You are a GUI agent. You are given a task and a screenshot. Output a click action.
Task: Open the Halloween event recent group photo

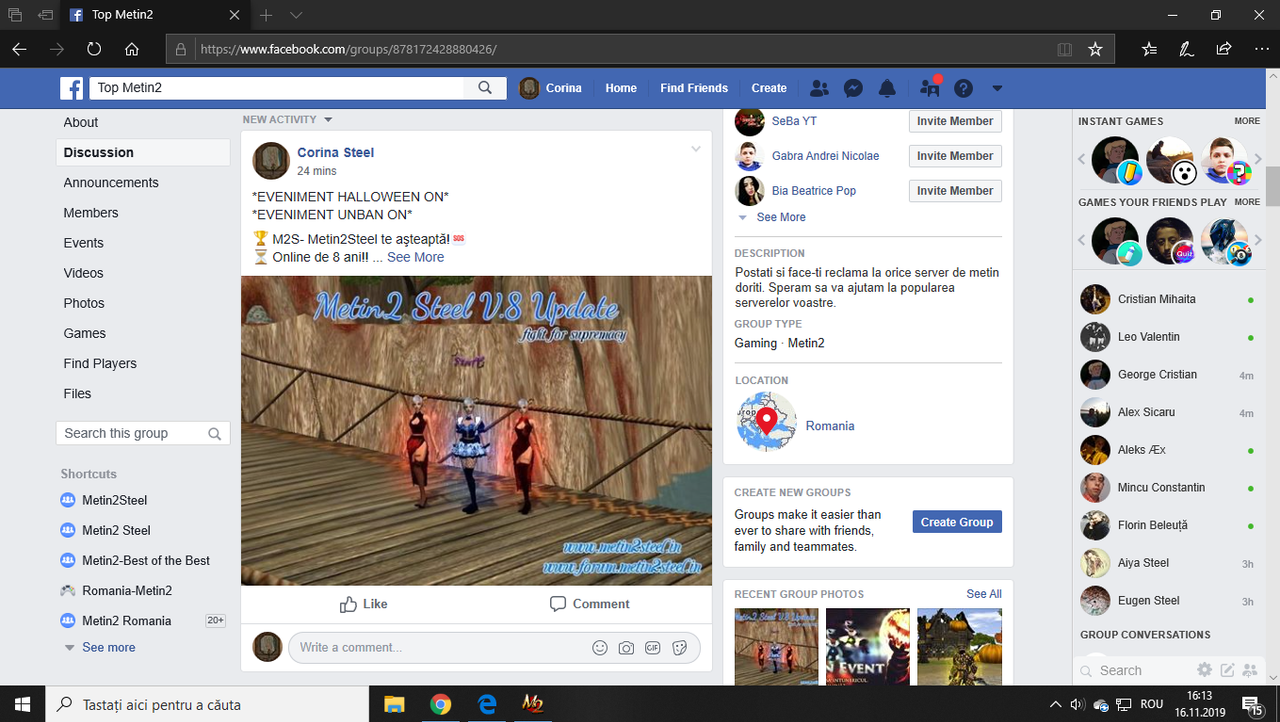(x=867, y=647)
